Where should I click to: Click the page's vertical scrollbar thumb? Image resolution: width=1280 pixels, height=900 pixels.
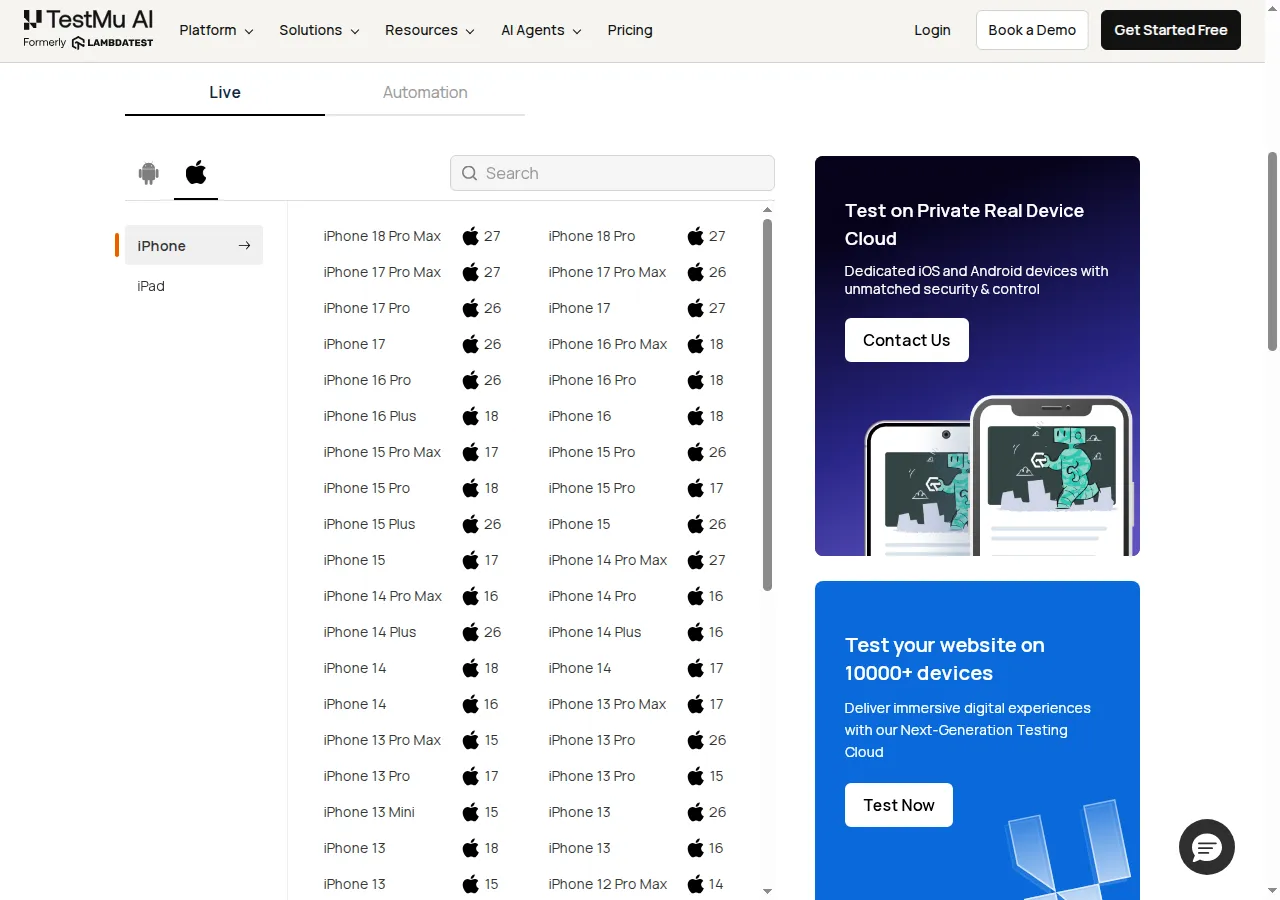point(1273,252)
